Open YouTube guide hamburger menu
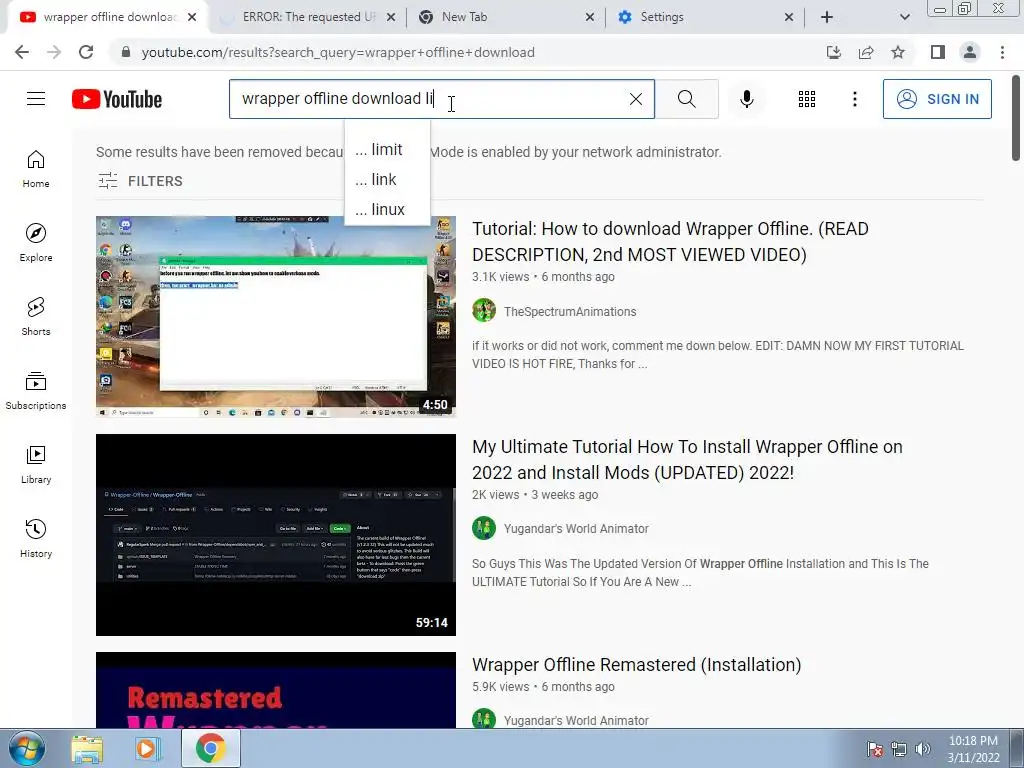Image resolution: width=1024 pixels, height=768 pixels. pos(36,99)
